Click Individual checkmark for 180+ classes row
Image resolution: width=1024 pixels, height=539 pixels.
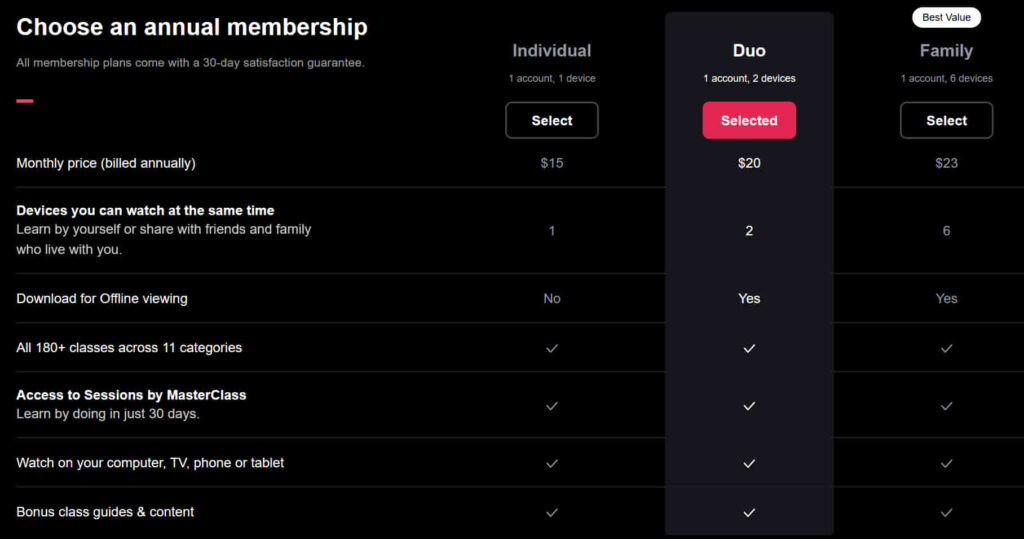tap(552, 348)
